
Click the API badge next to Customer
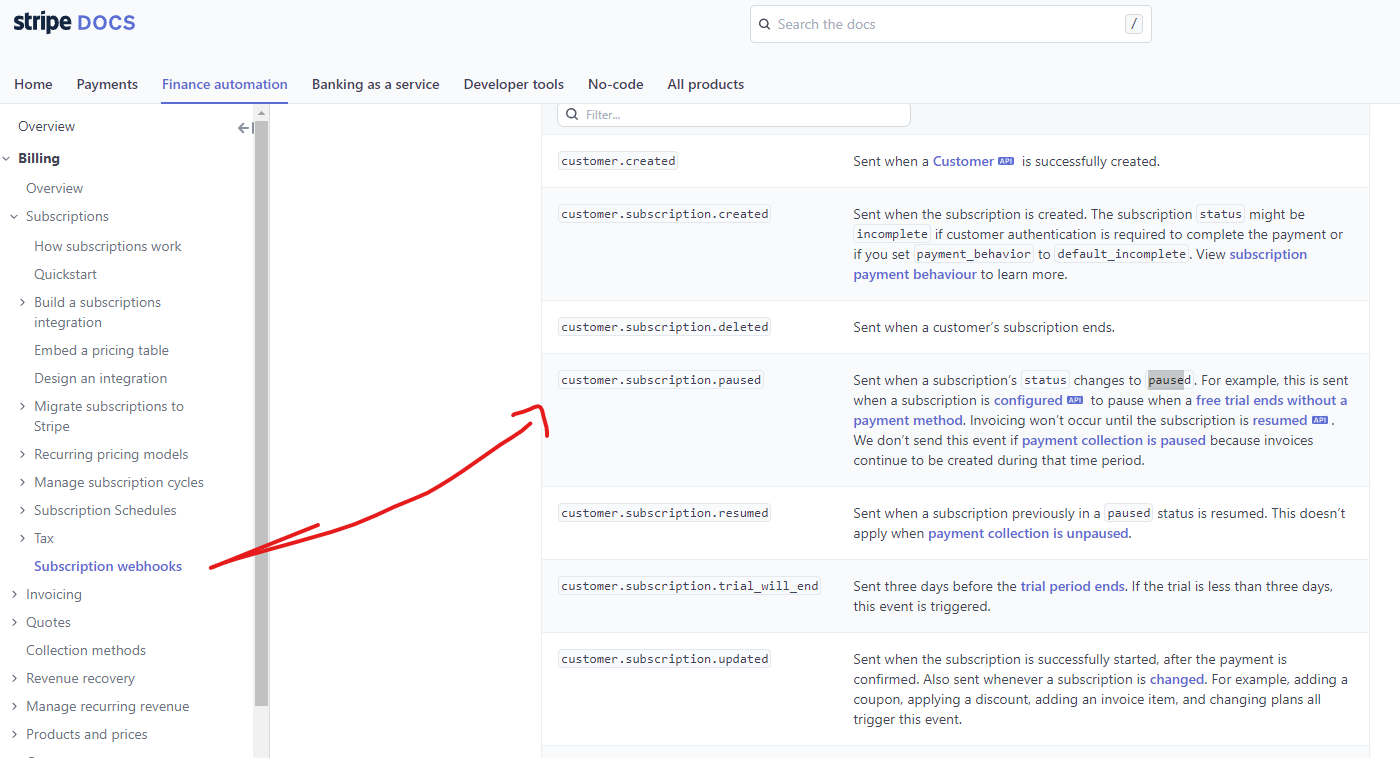point(1006,161)
